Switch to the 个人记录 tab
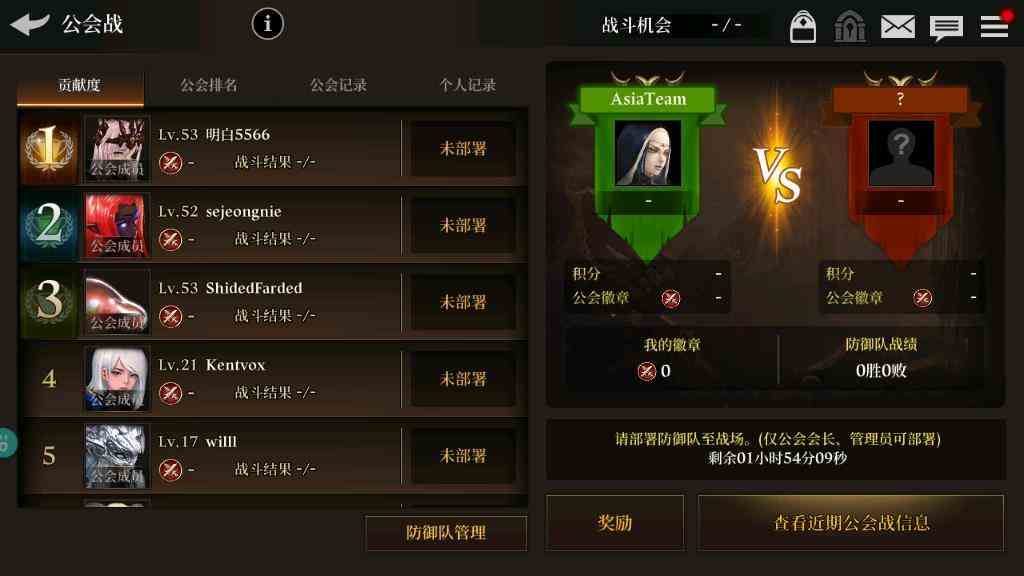This screenshot has height=576, width=1024. tap(467, 85)
